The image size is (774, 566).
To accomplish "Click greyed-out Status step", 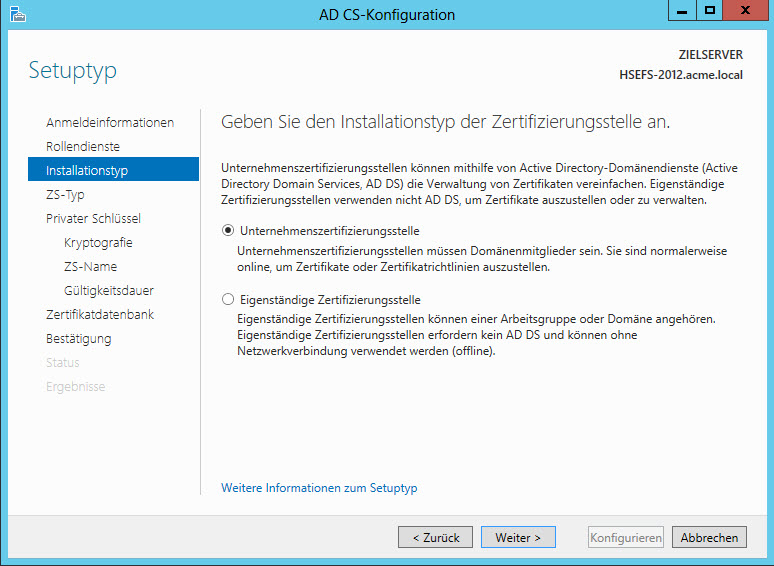I will (x=63, y=363).
